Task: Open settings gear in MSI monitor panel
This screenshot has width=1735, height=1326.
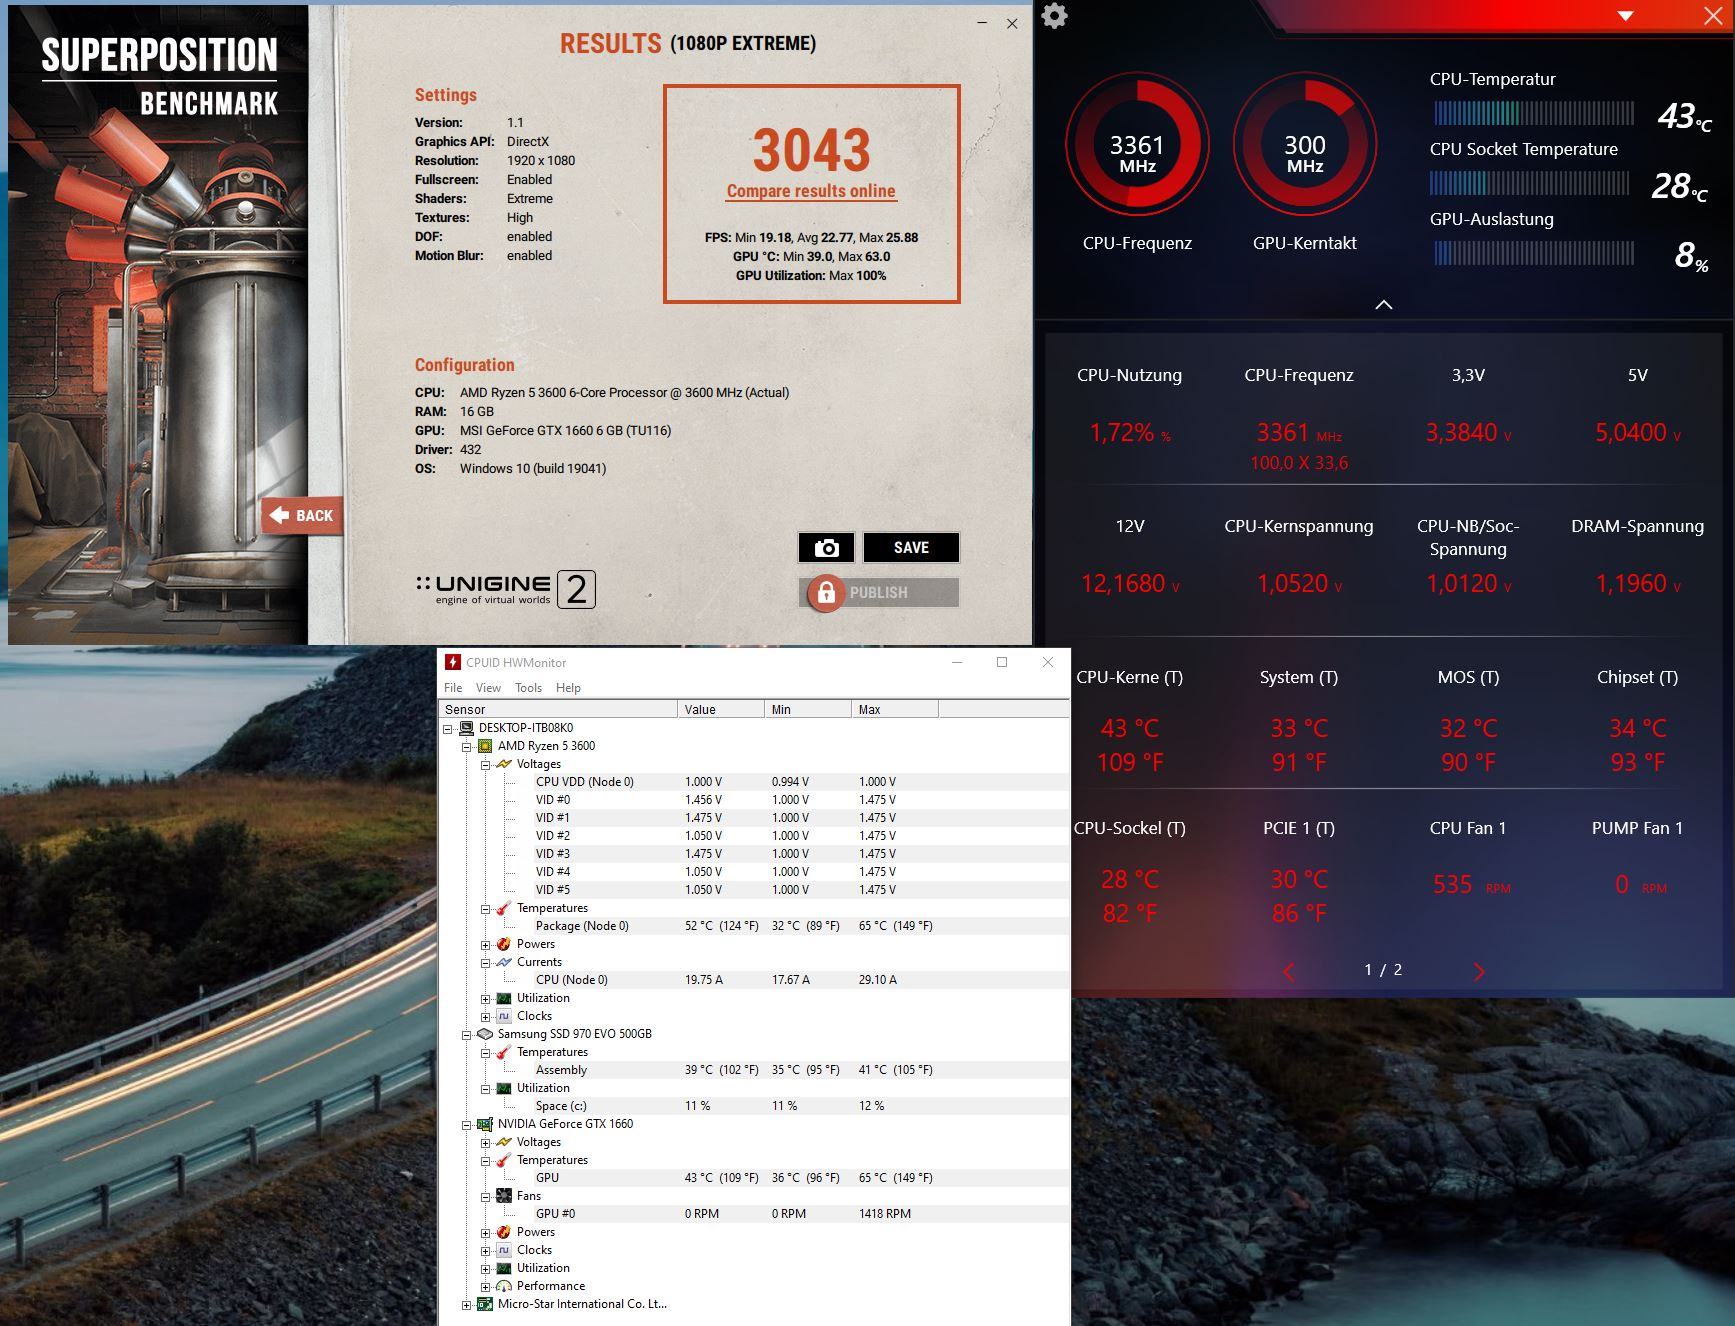Action: [x=1054, y=16]
